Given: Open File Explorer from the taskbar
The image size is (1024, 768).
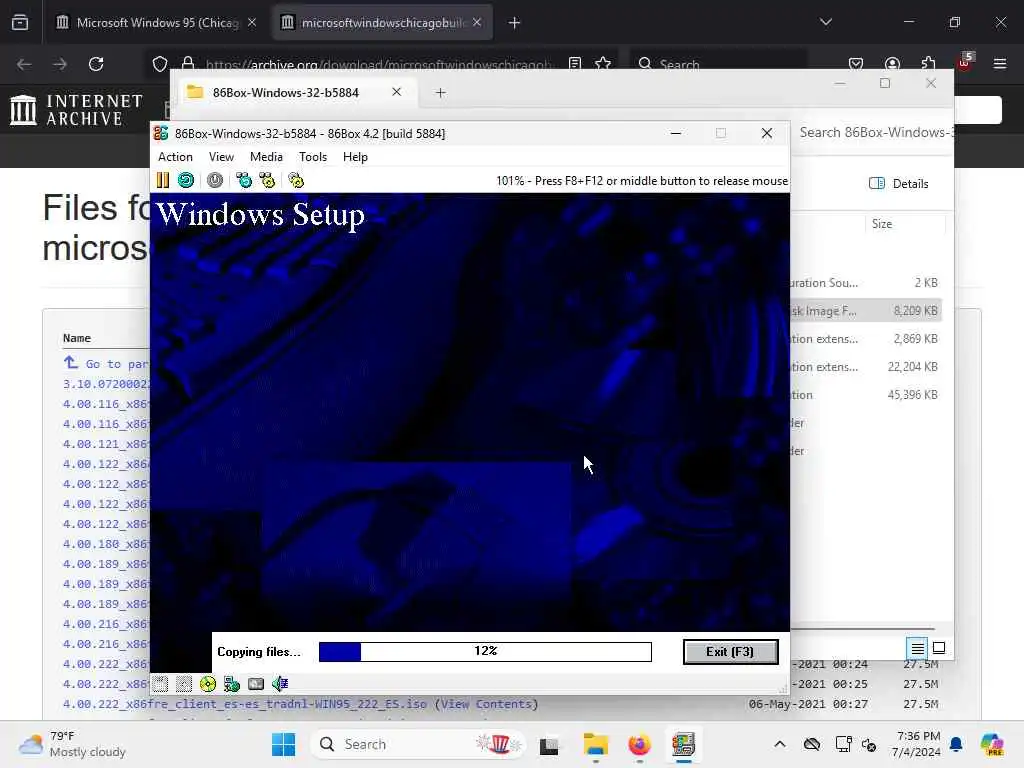Looking at the screenshot, I should 596,744.
